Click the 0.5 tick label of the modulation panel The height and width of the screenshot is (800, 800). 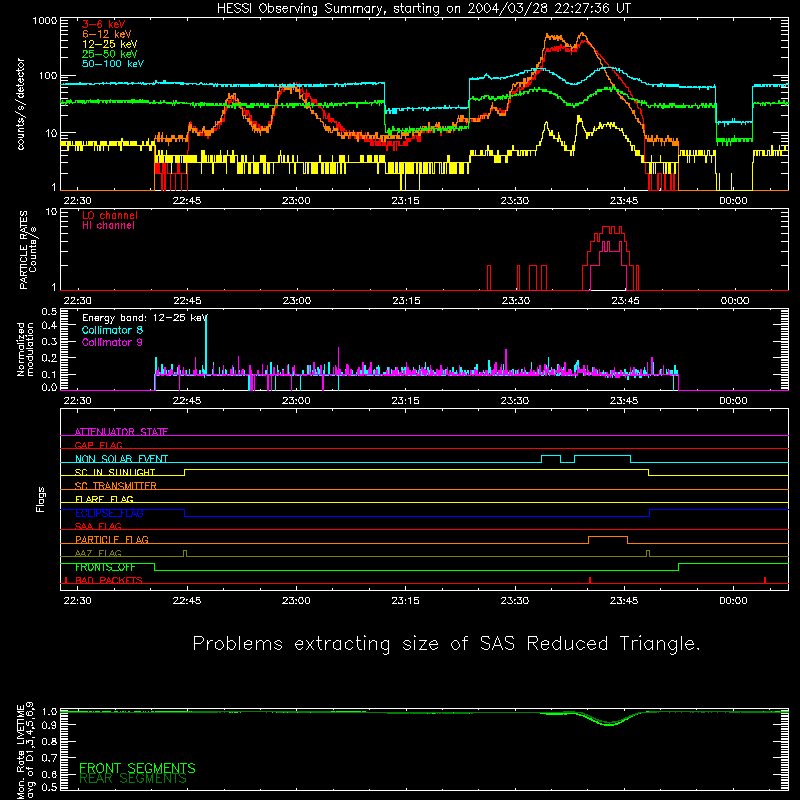[x=49, y=312]
